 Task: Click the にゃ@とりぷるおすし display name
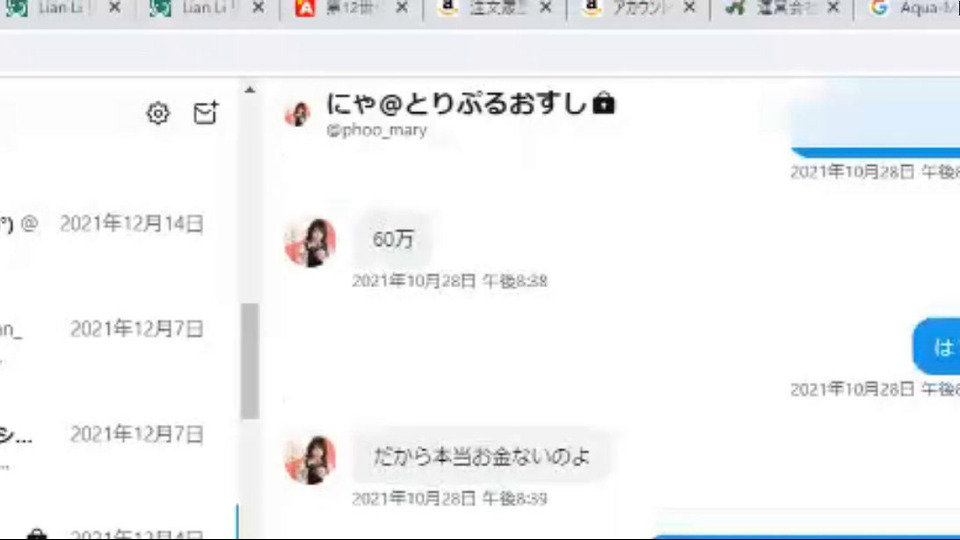[457, 103]
